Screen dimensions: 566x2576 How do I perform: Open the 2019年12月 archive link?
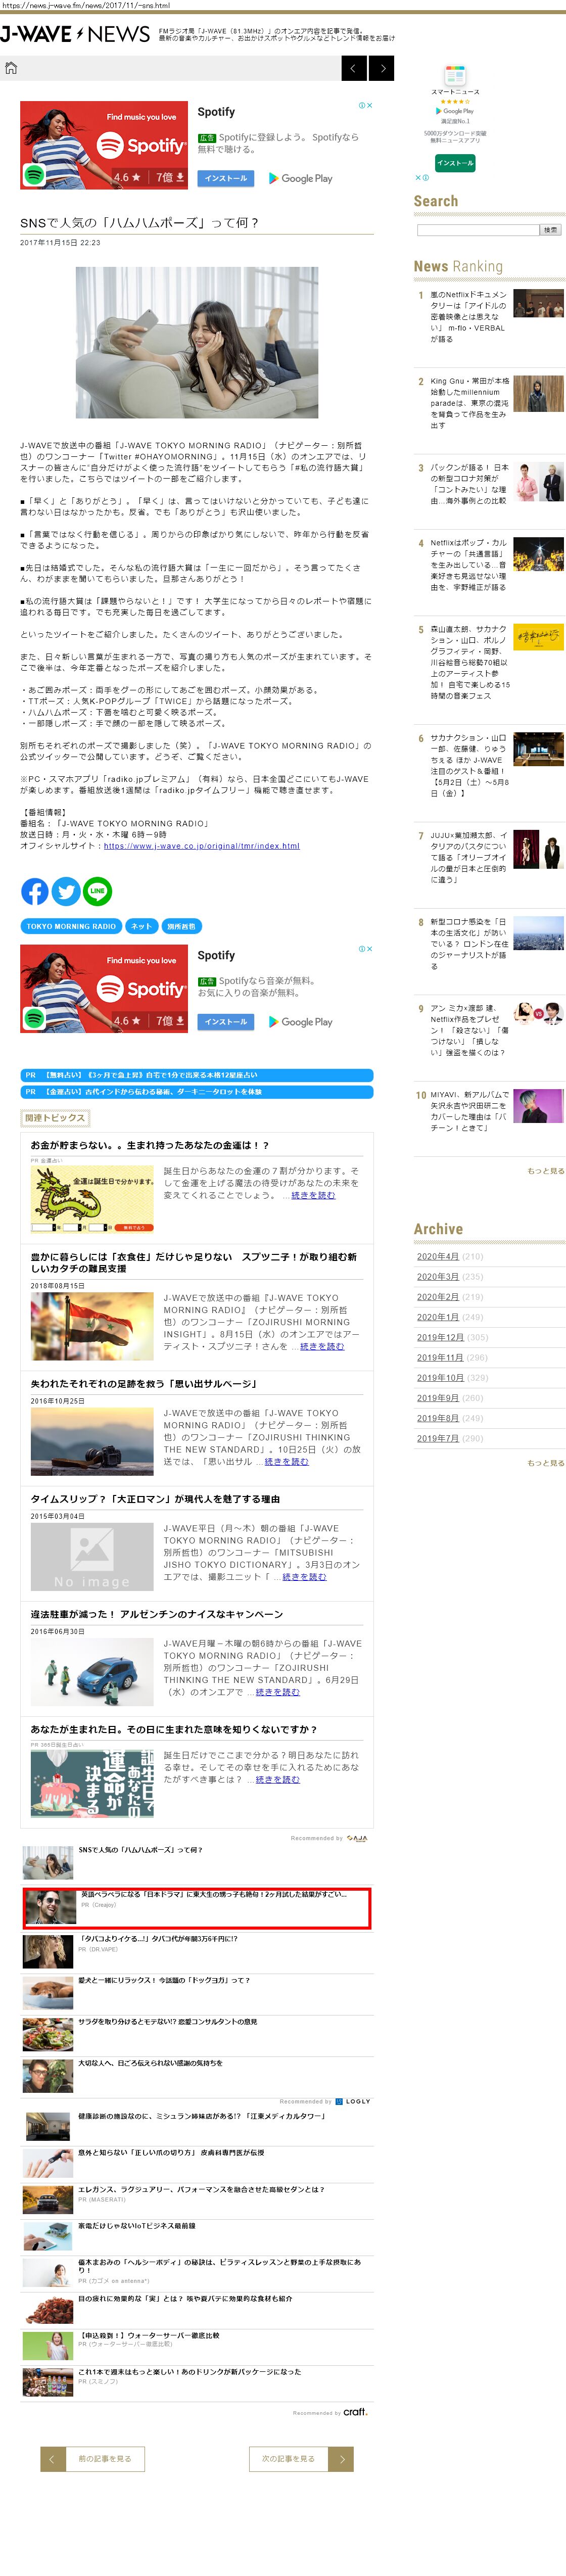tap(439, 1337)
